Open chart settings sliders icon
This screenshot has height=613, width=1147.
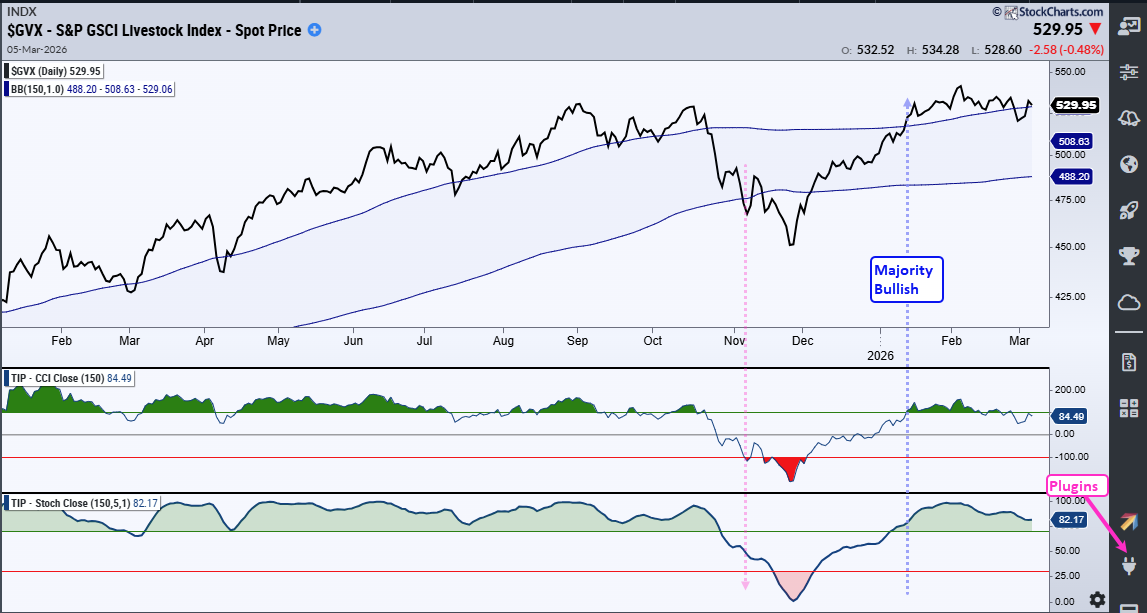click(x=1129, y=72)
